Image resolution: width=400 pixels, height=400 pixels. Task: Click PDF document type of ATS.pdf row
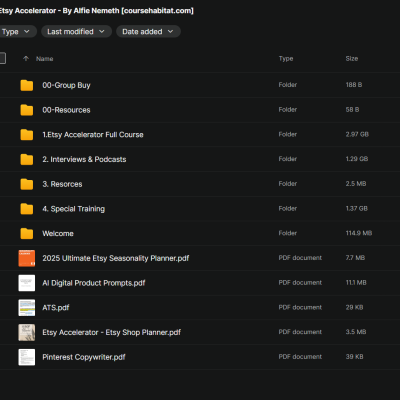tap(300, 307)
